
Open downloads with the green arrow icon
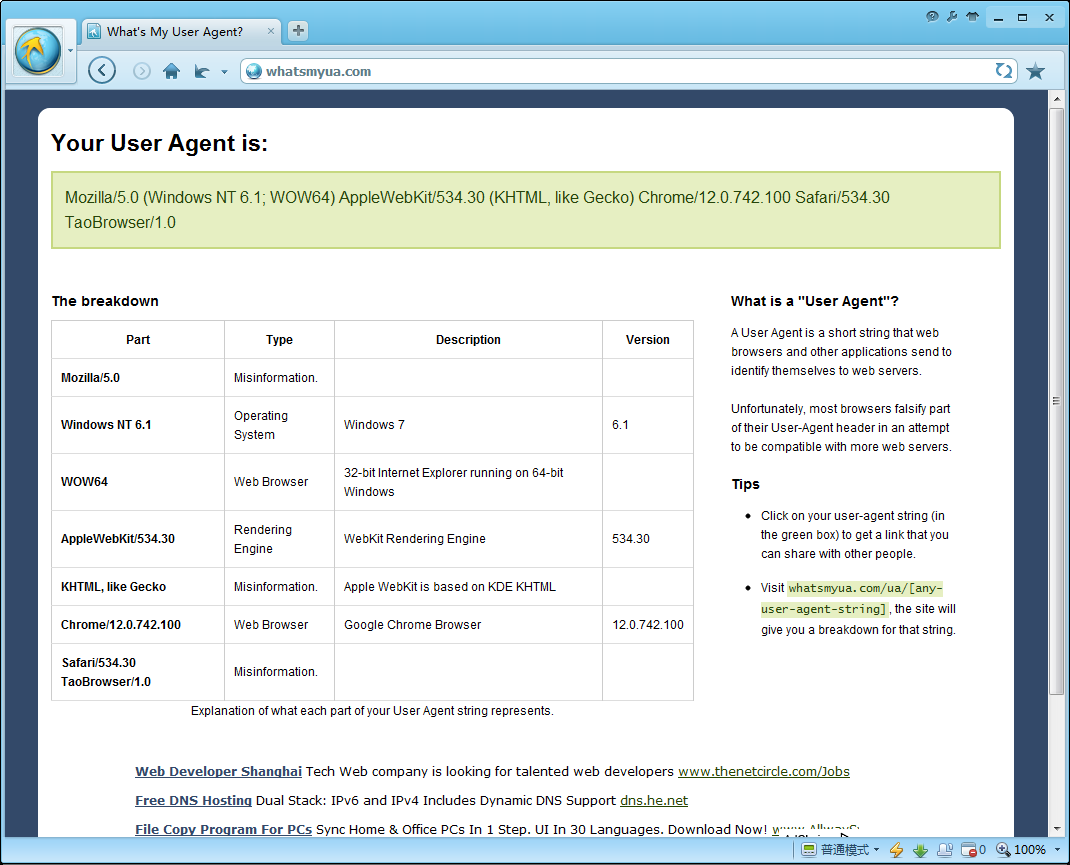tap(921, 850)
